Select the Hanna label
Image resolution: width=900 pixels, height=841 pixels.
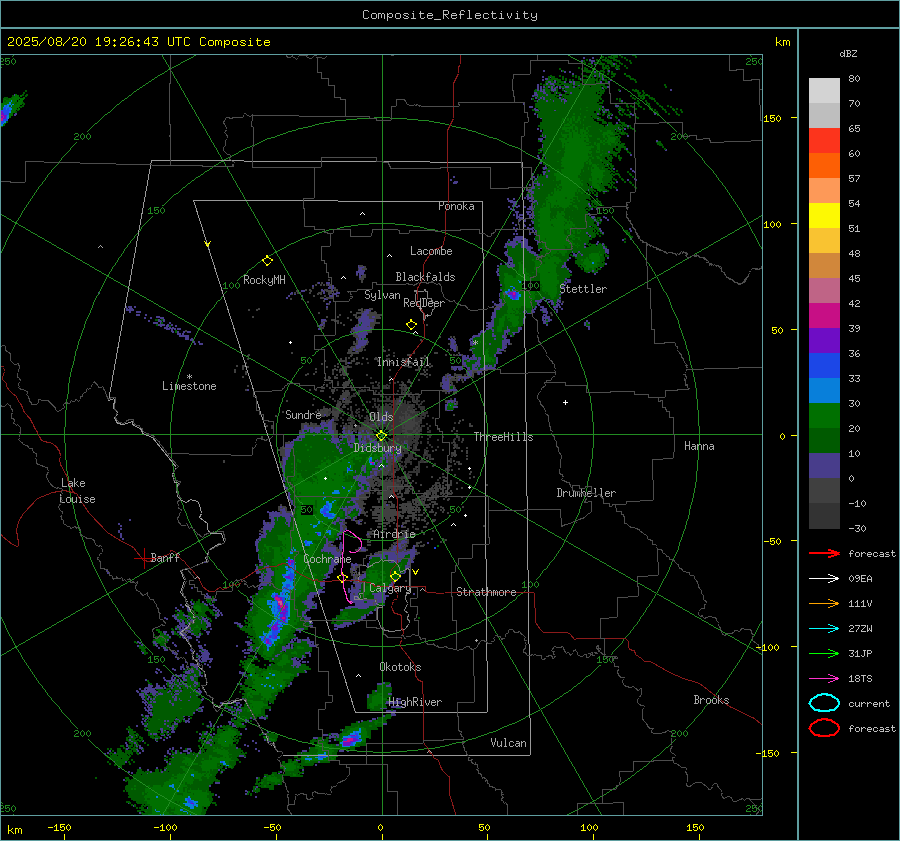tap(699, 446)
